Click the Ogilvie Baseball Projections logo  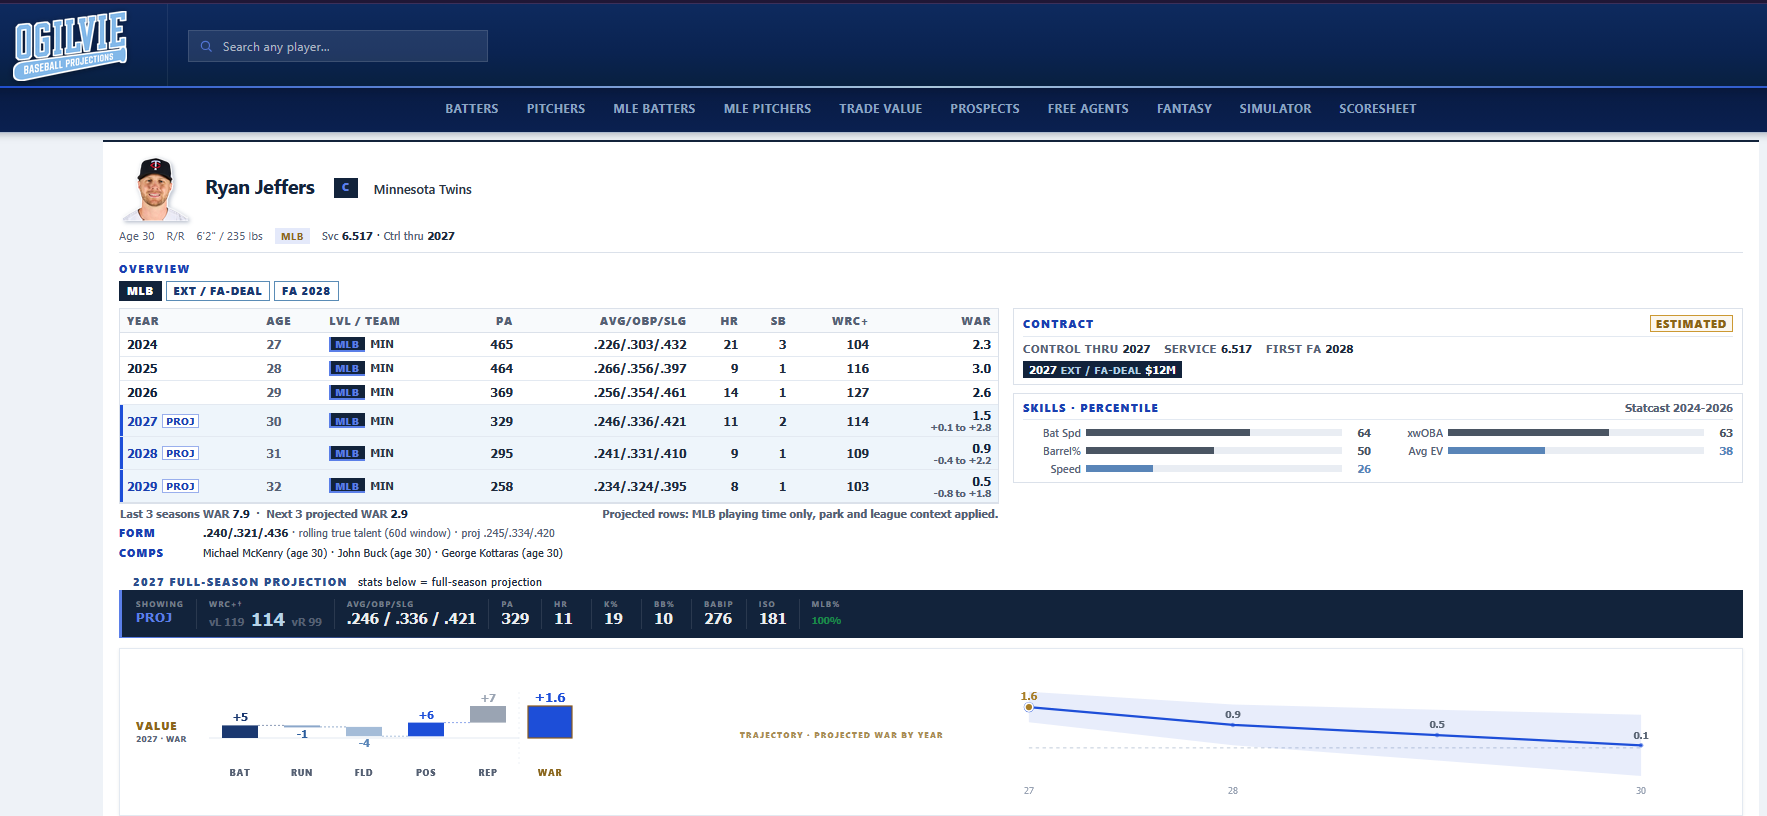(70, 45)
